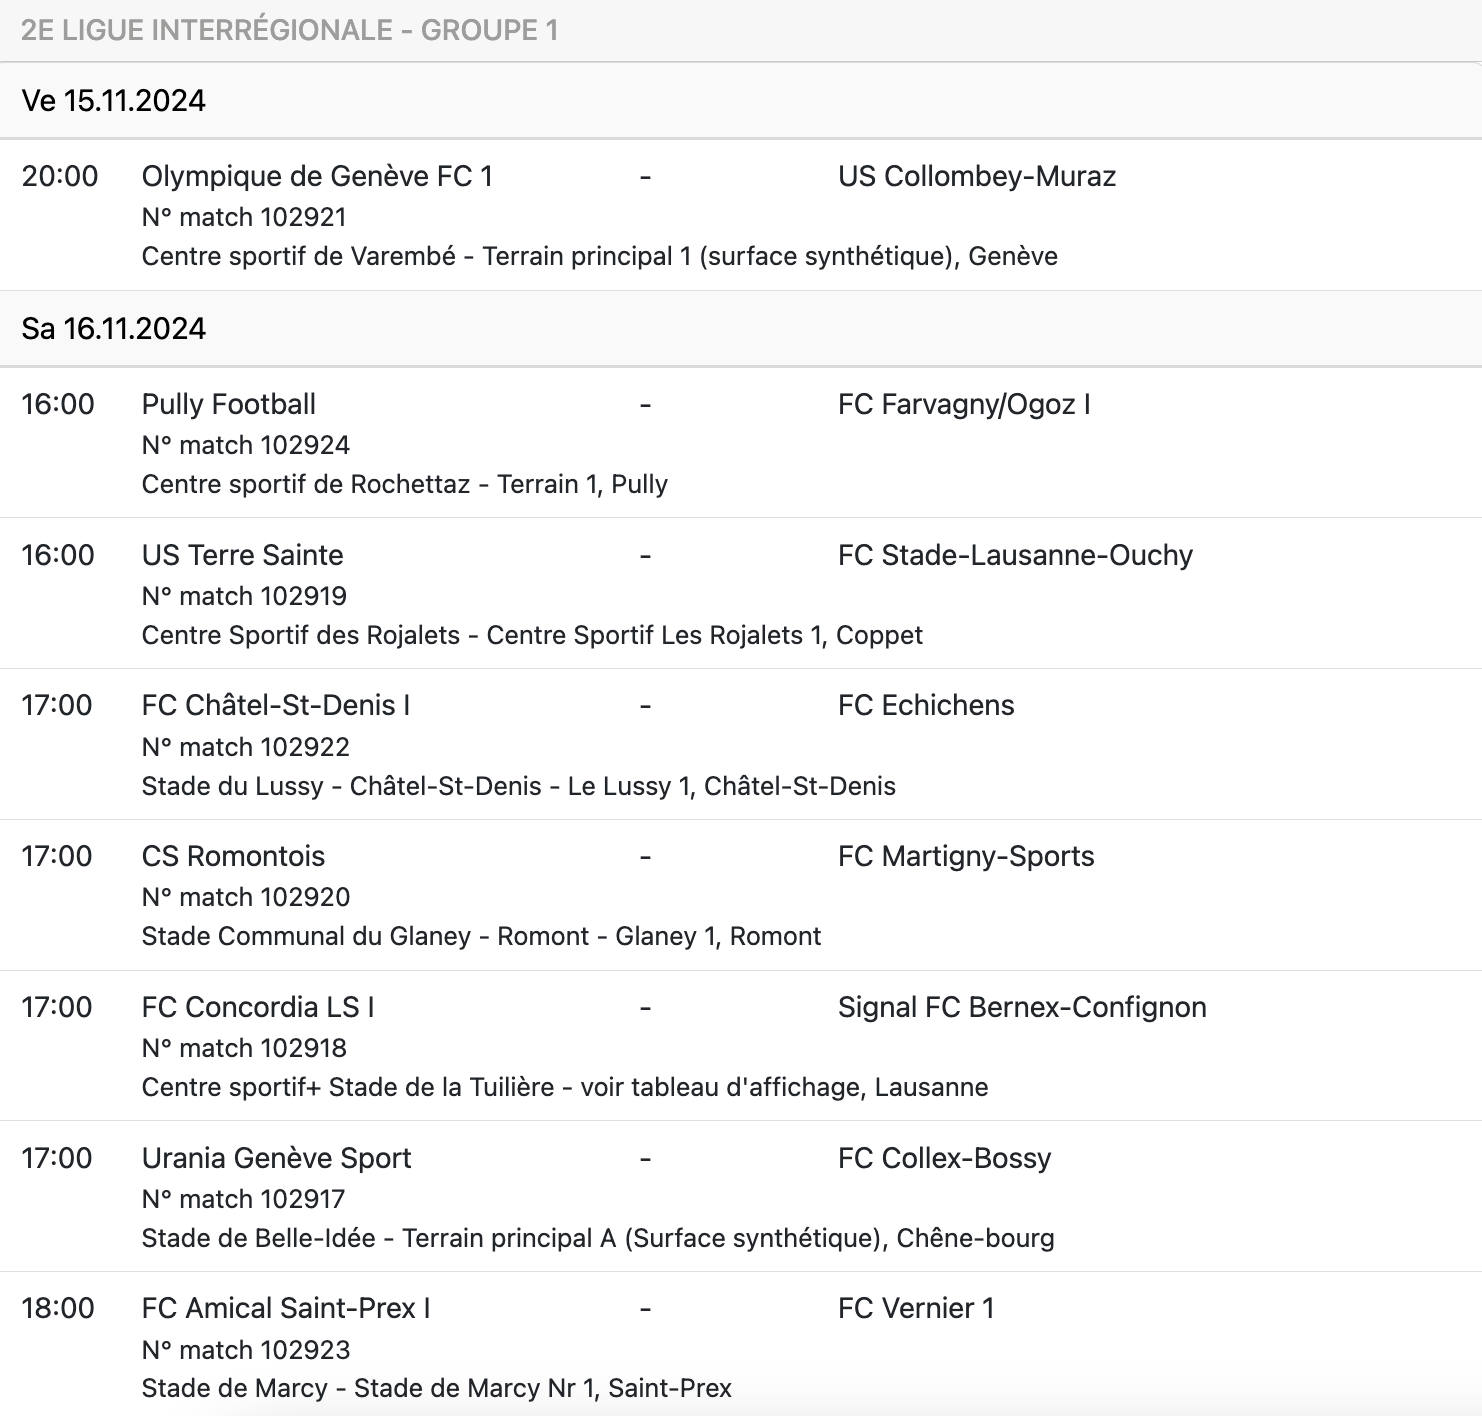Open FC Stade-Lausanne-Ouchy team link

[1015, 556]
